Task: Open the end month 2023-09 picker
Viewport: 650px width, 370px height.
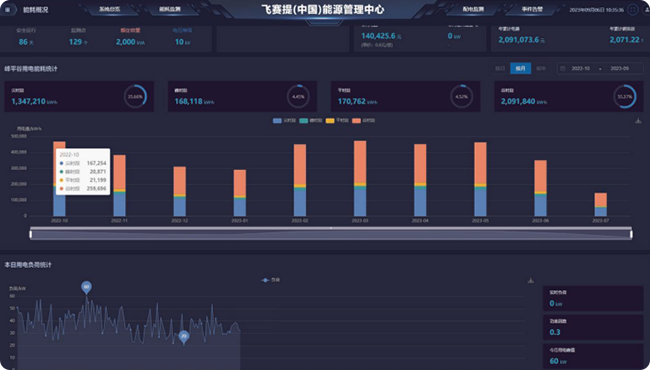Action: [619, 68]
